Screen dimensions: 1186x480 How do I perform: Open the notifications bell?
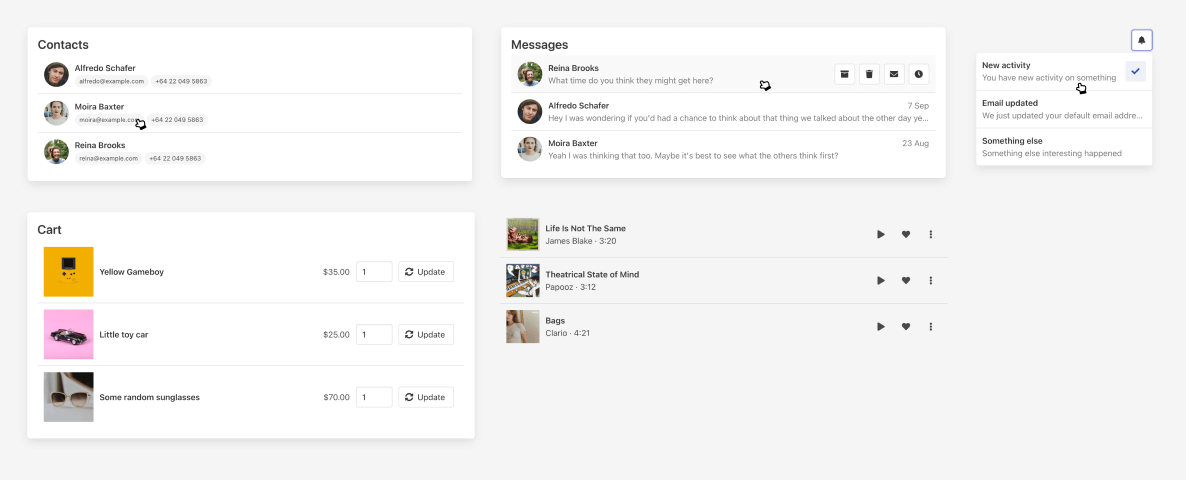coord(1142,40)
